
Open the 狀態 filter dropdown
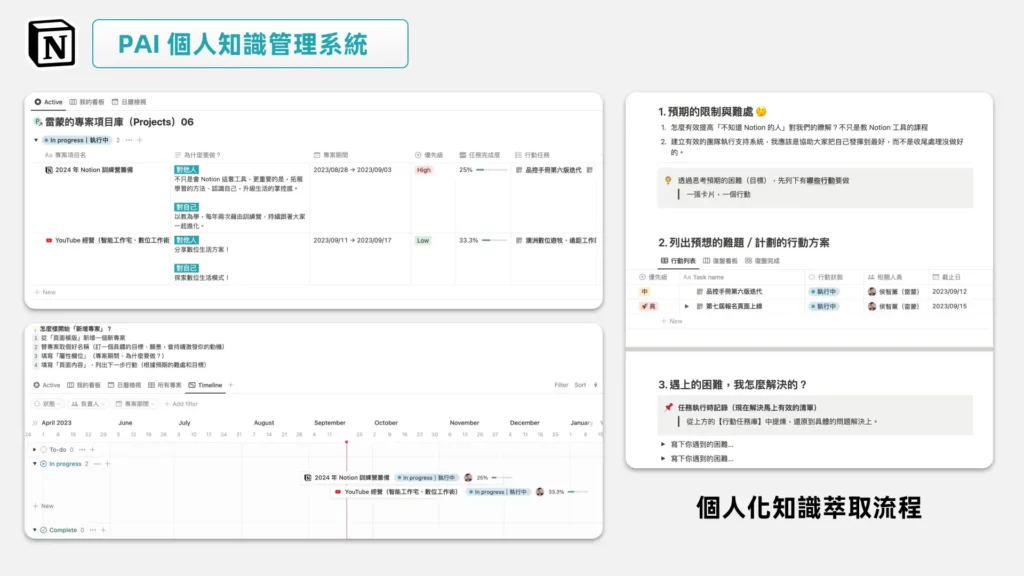click(x=48, y=404)
